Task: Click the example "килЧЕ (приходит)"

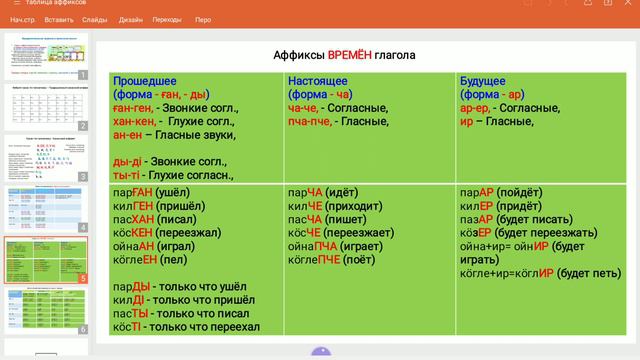Action: pyautogui.click(x=335, y=206)
